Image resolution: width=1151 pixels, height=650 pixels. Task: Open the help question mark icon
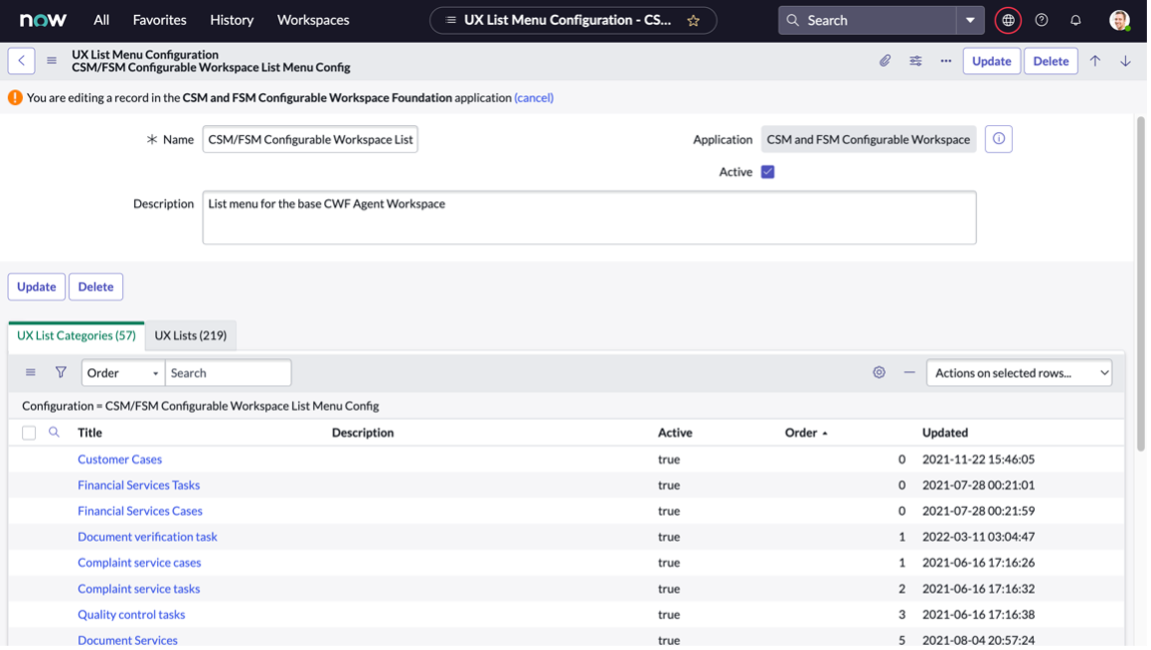pos(1041,21)
